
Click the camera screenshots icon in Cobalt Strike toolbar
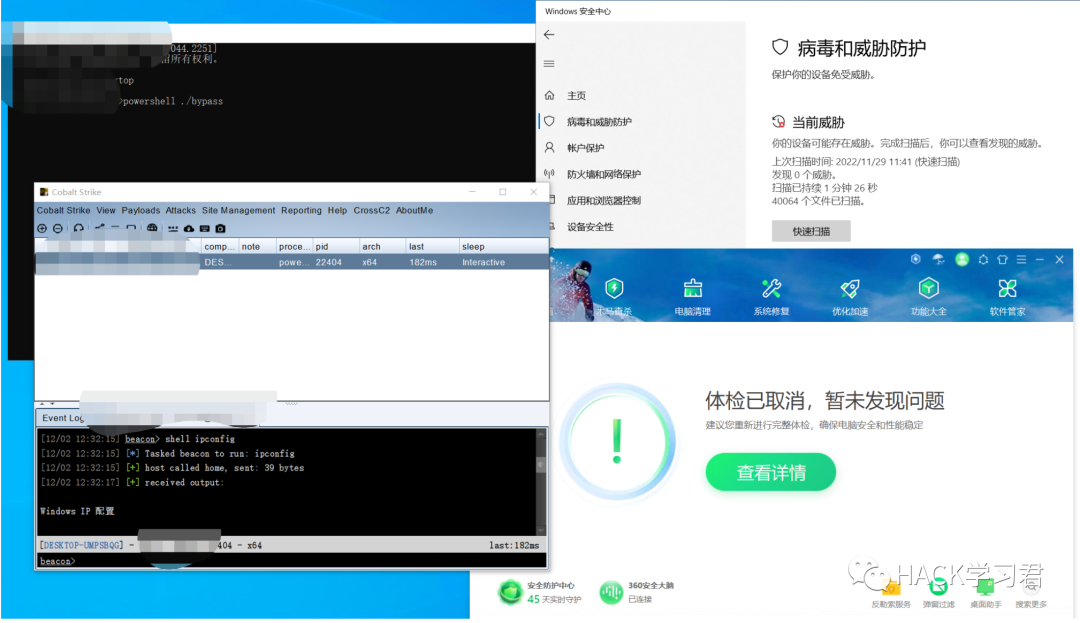coord(220,229)
